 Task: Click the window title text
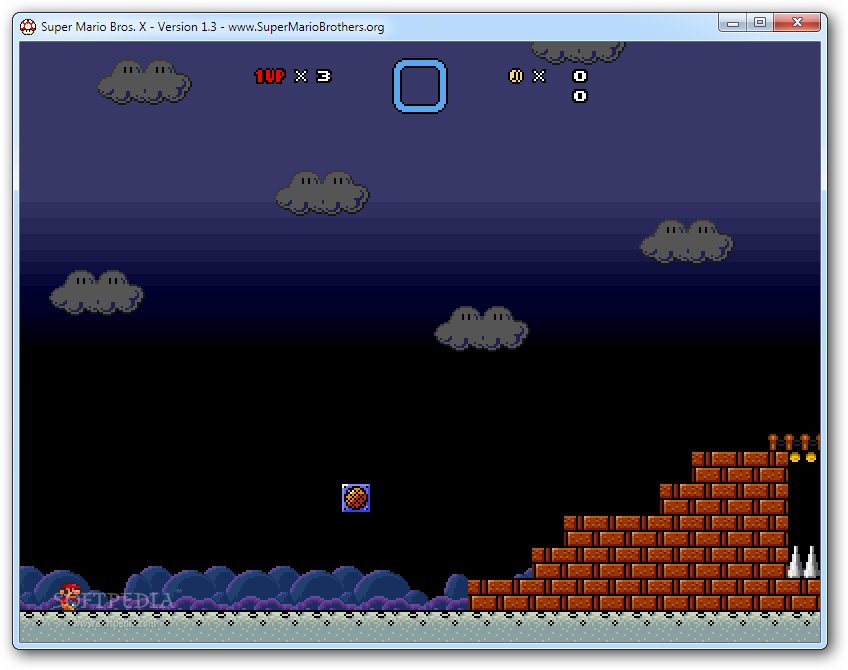(x=213, y=26)
